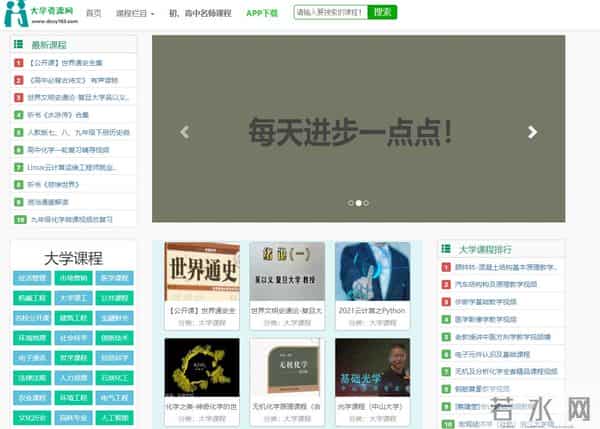Click 光学课程（中山大学） card title text
Screen dimensions: 600x429
(x=370, y=406)
